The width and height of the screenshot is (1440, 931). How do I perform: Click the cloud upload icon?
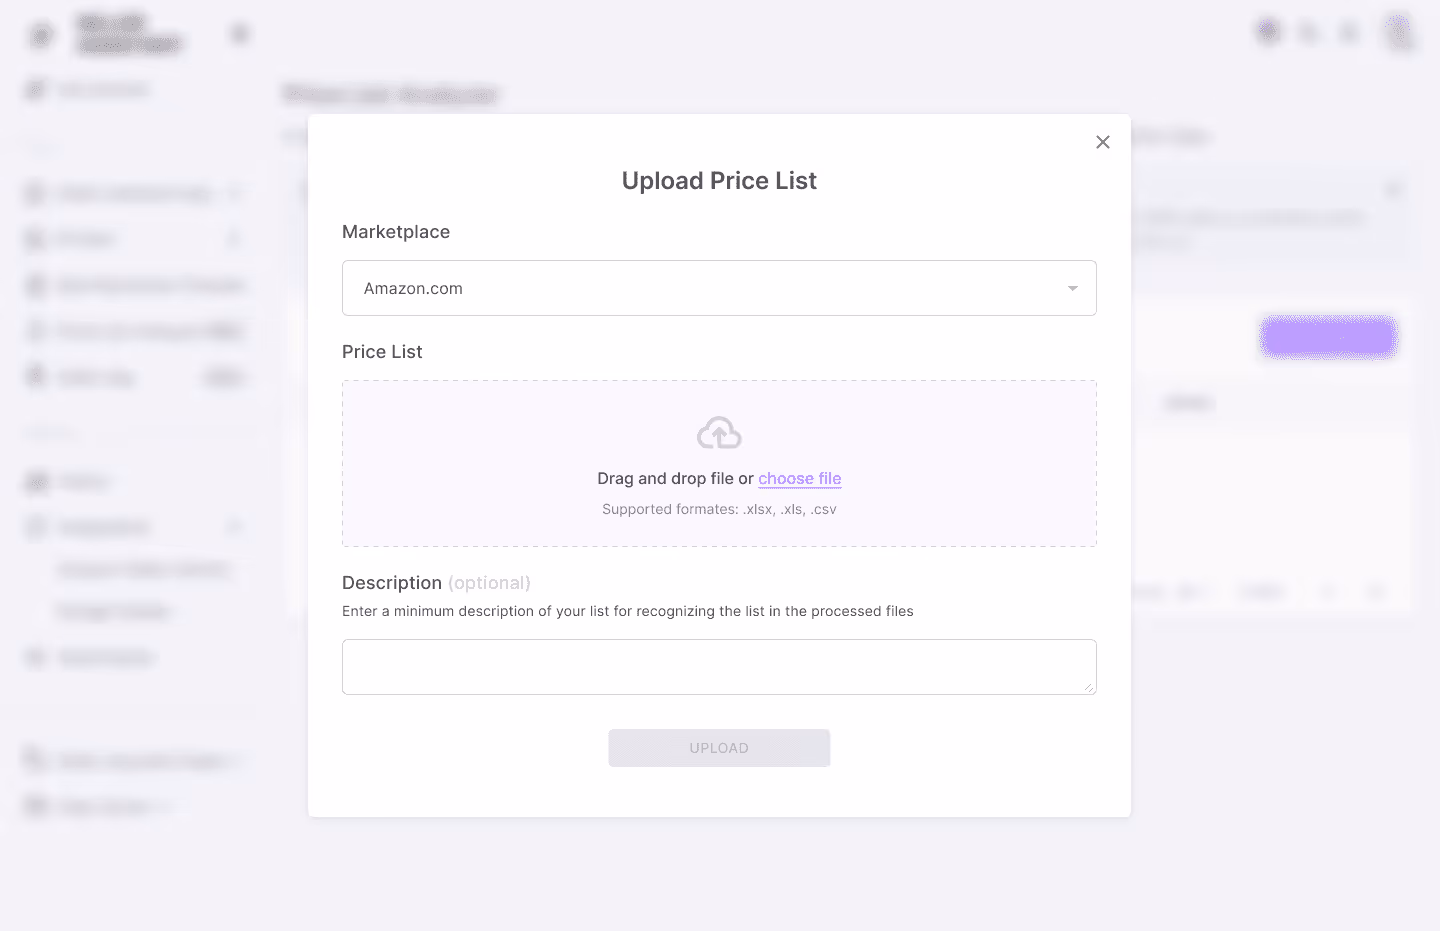(x=719, y=433)
